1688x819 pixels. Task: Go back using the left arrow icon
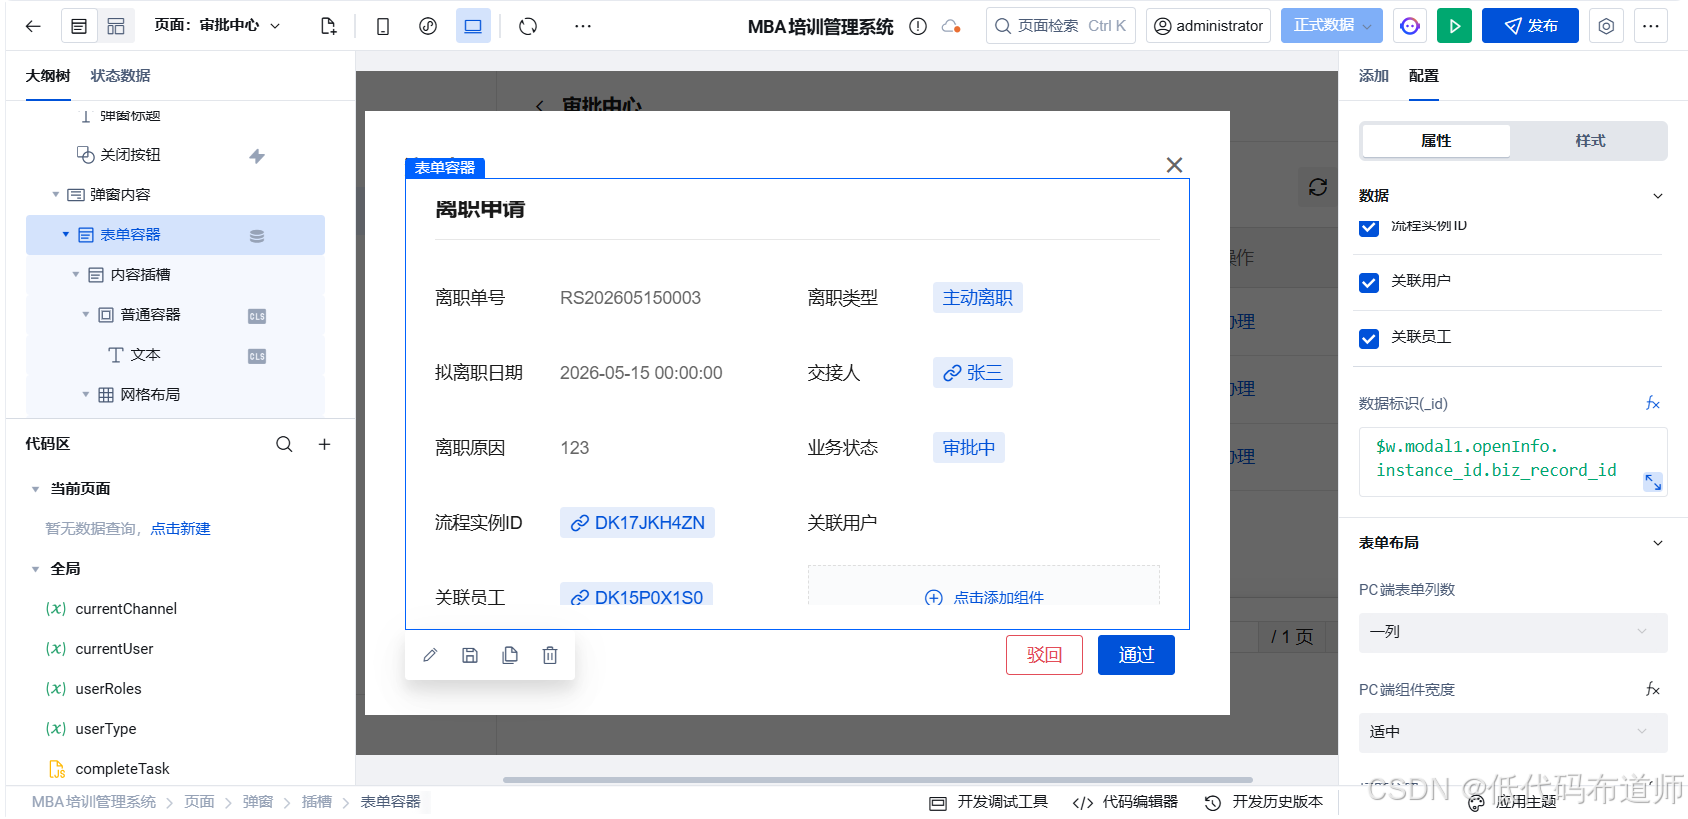point(33,26)
